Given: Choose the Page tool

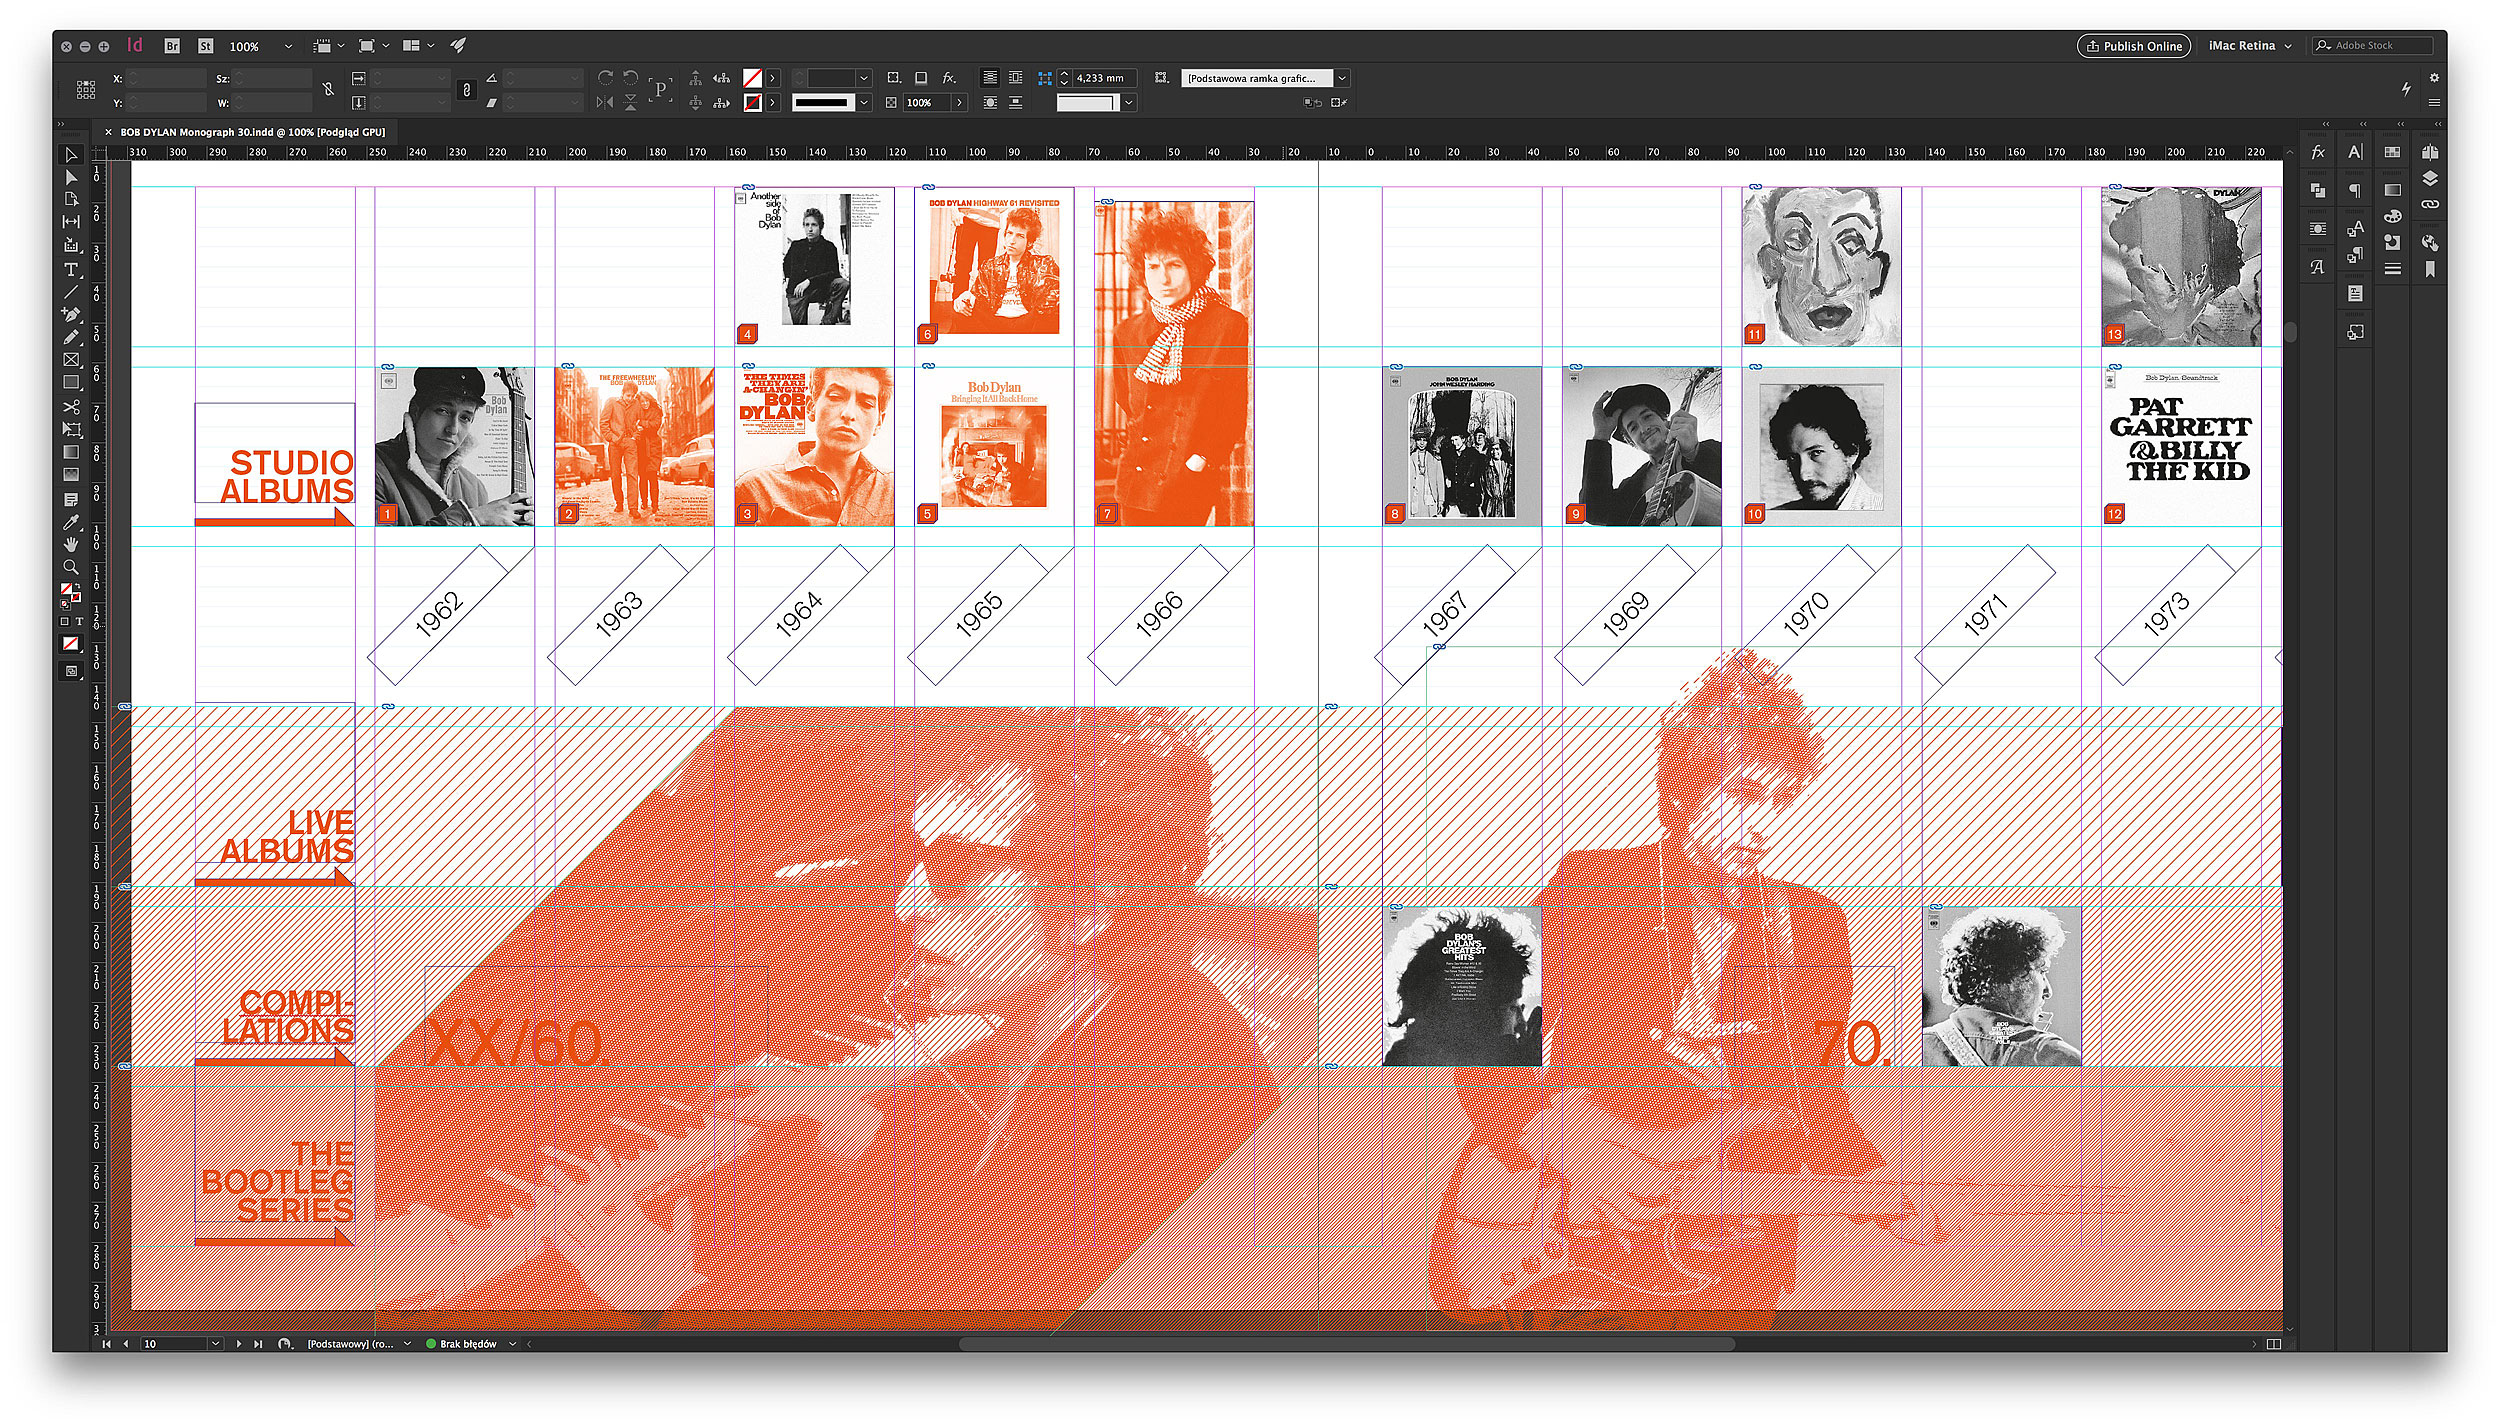Looking at the screenshot, I should (71, 199).
